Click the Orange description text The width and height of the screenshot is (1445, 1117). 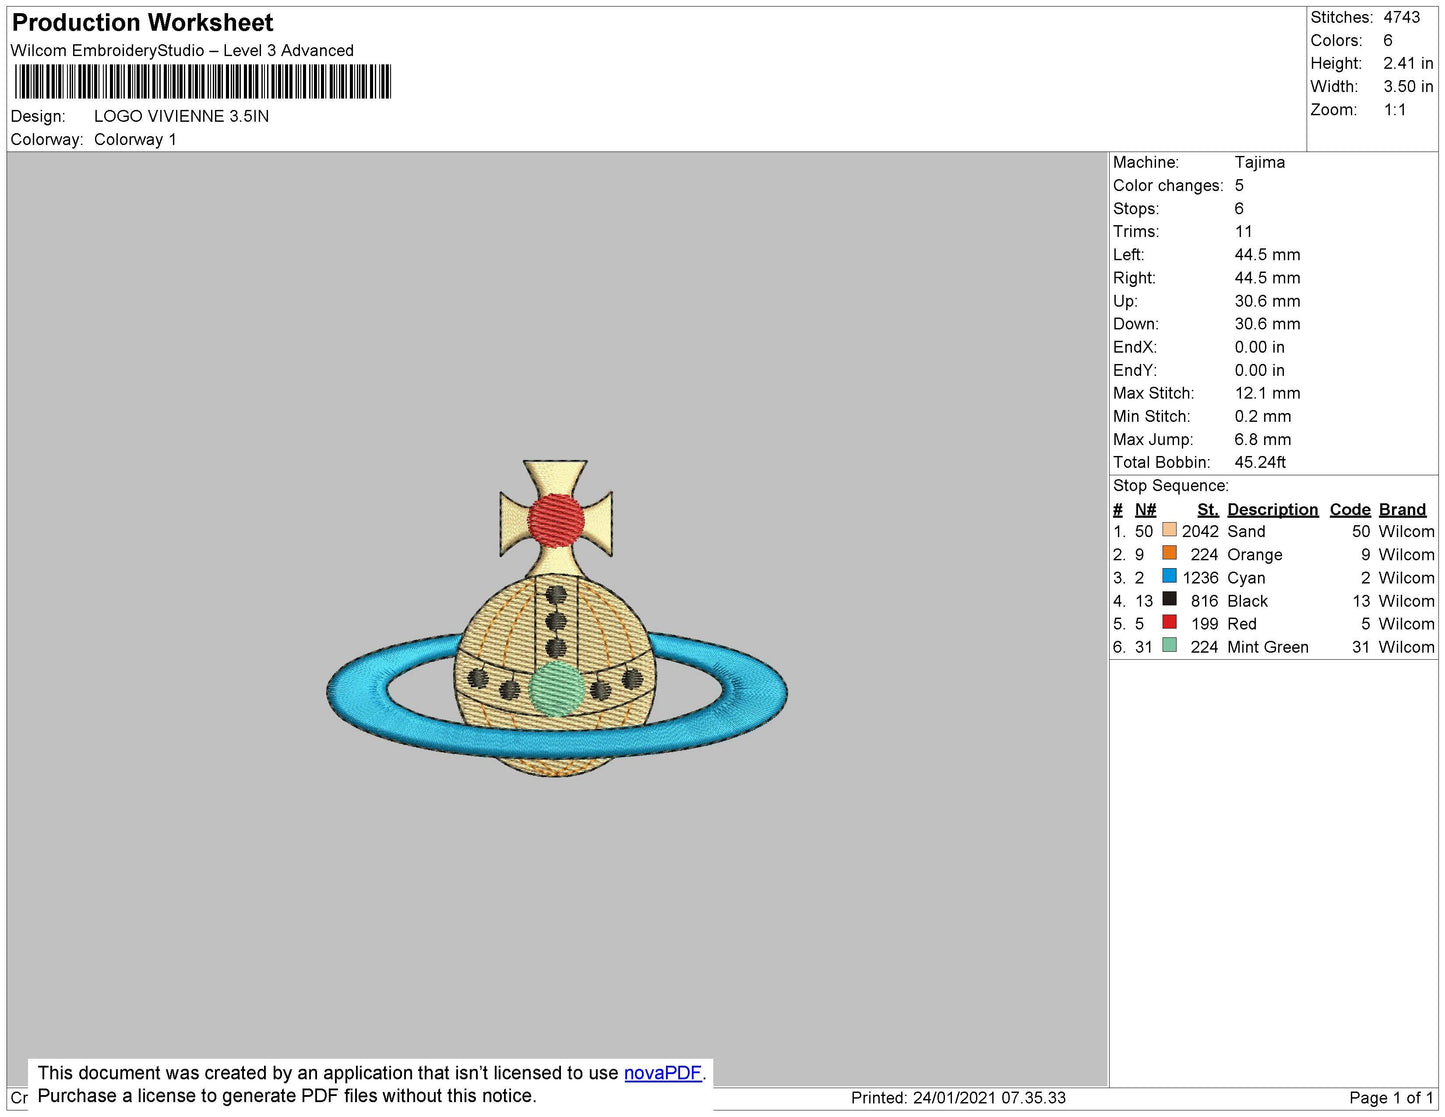[1254, 554]
